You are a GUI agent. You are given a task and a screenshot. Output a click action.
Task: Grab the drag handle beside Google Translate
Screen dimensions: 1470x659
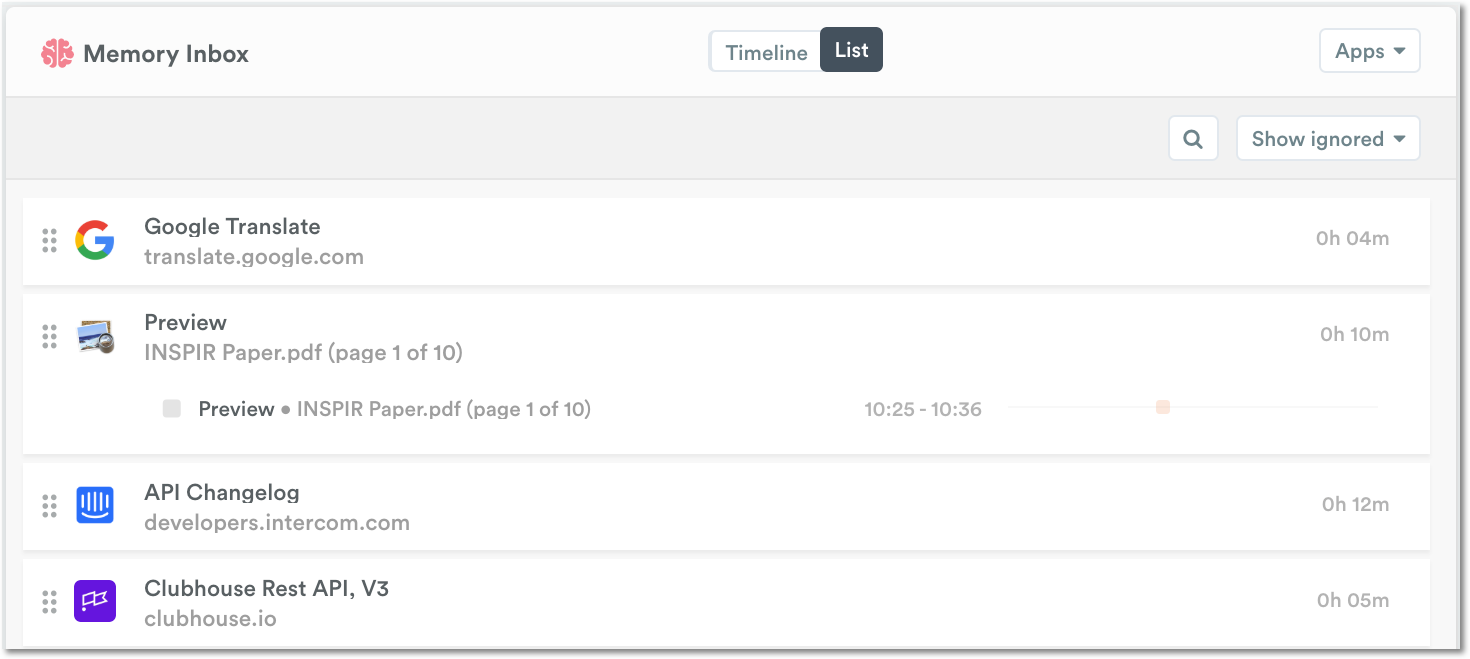pos(49,241)
